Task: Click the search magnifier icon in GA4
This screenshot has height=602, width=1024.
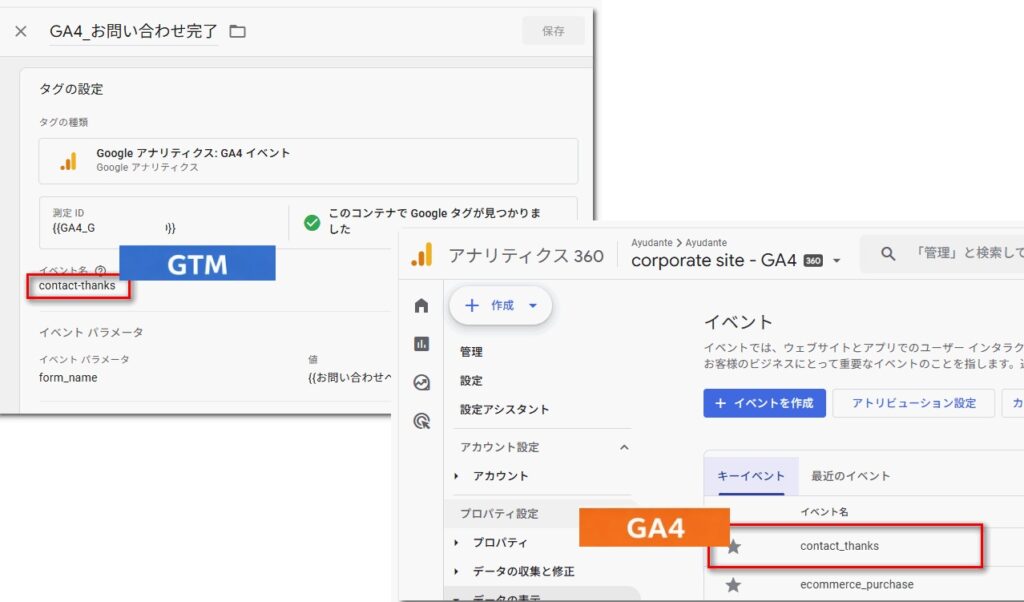Action: tap(888, 255)
